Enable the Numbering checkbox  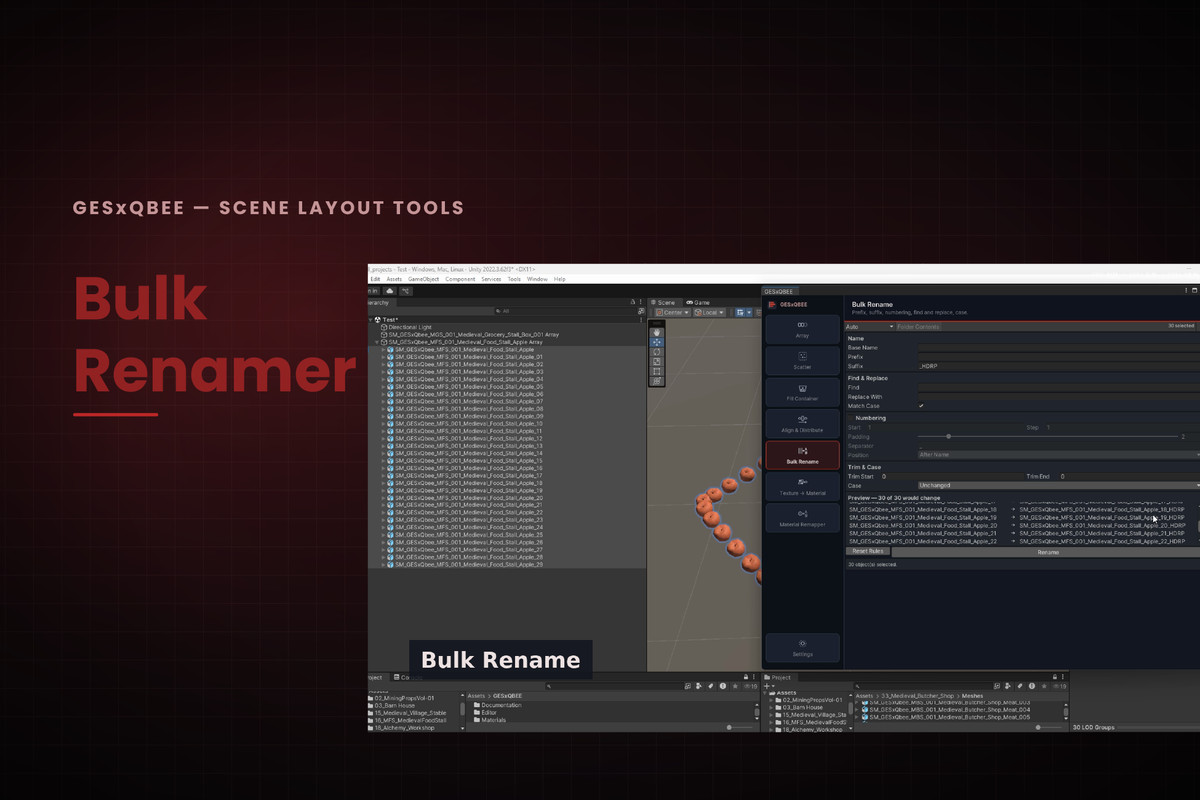coord(850,418)
